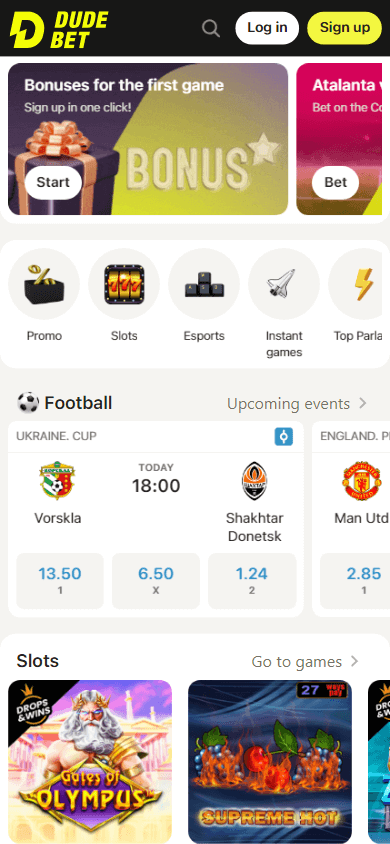Open Gates of Olympus slot thumbnail
390x844 pixels.
coord(90,762)
